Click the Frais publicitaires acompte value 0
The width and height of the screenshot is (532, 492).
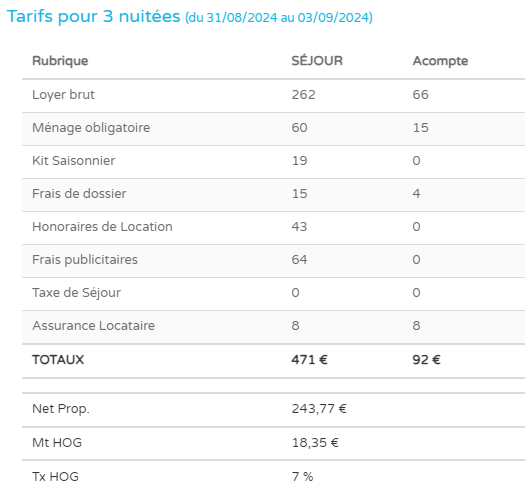(x=416, y=260)
